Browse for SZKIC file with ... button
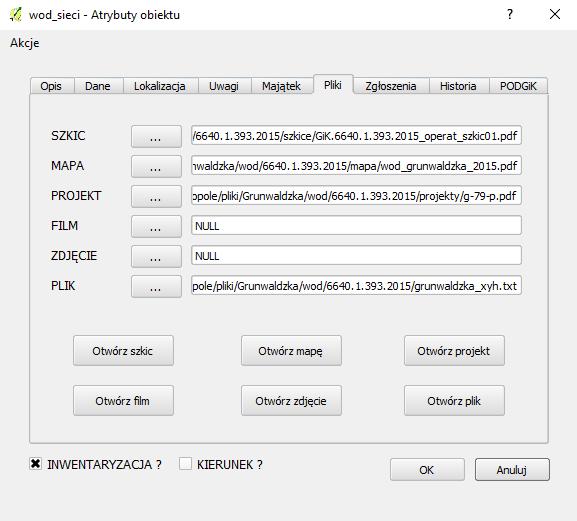Image resolution: width=577 pixels, height=521 pixels. pos(156,137)
